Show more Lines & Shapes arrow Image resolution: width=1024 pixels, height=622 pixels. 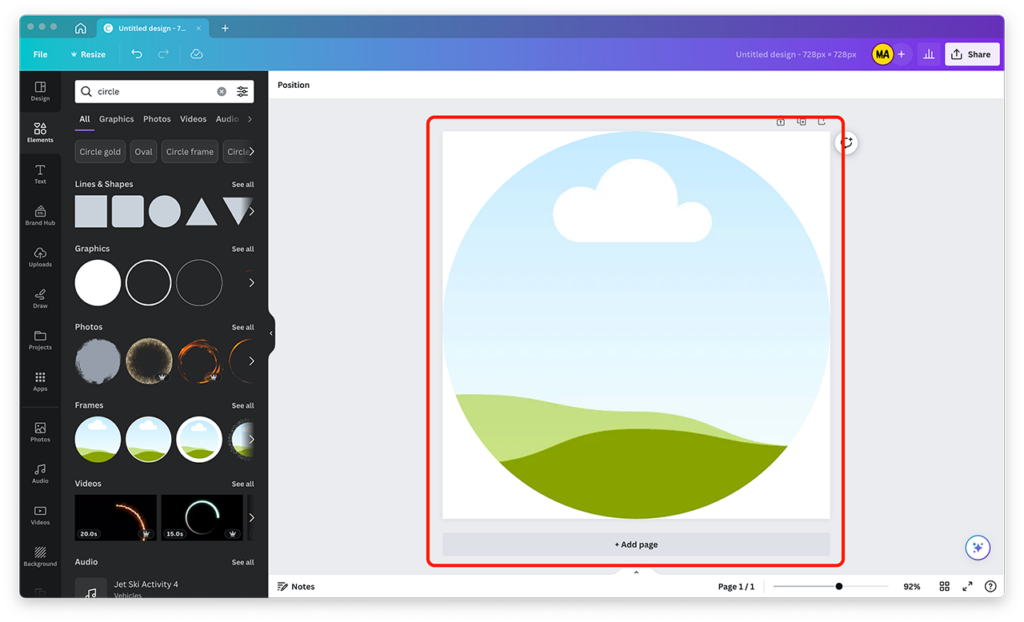[x=251, y=212]
